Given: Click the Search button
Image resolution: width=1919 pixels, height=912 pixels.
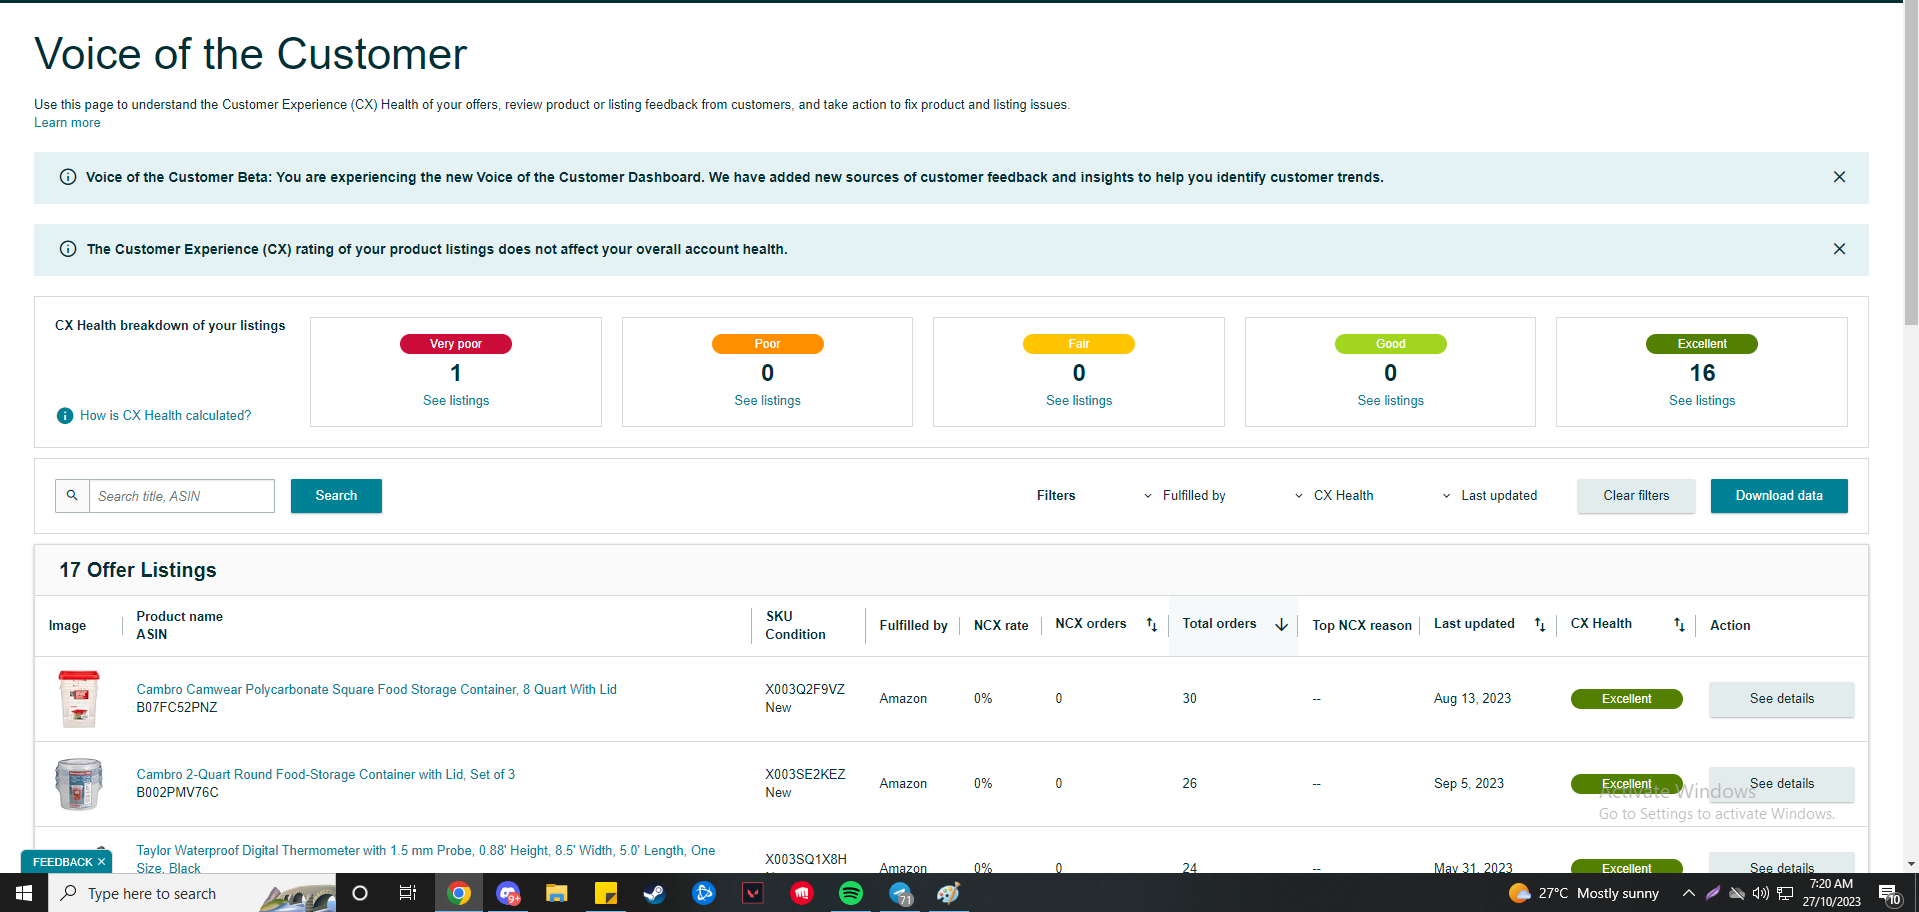Looking at the screenshot, I should (336, 496).
